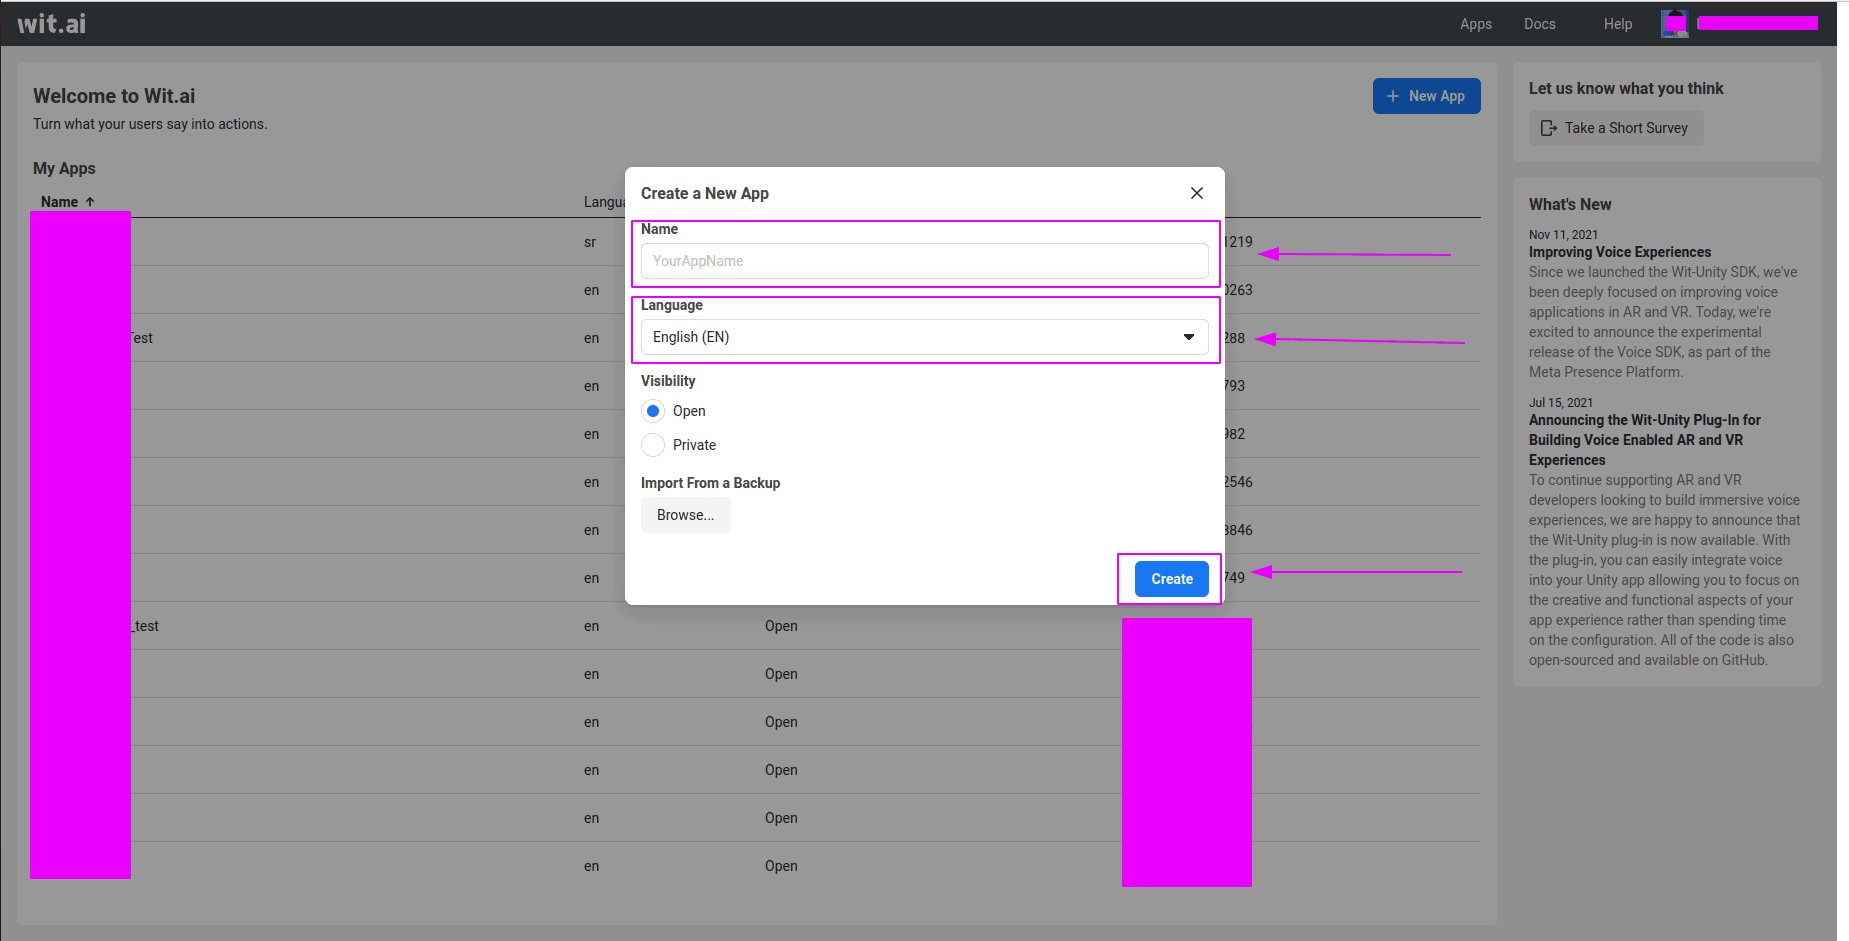
Task: Sort apps by Name column arrow
Action: click(90, 202)
